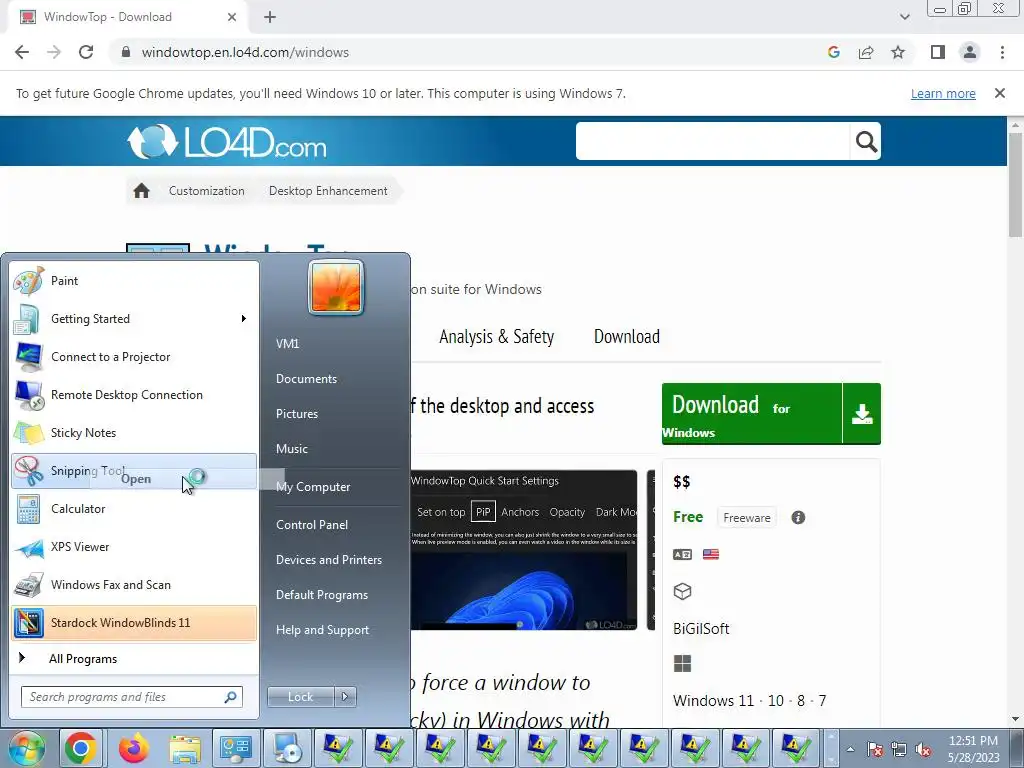The height and width of the screenshot is (768, 1024).
Task: Launch Remote Desktop Connection
Action: [134, 394]
